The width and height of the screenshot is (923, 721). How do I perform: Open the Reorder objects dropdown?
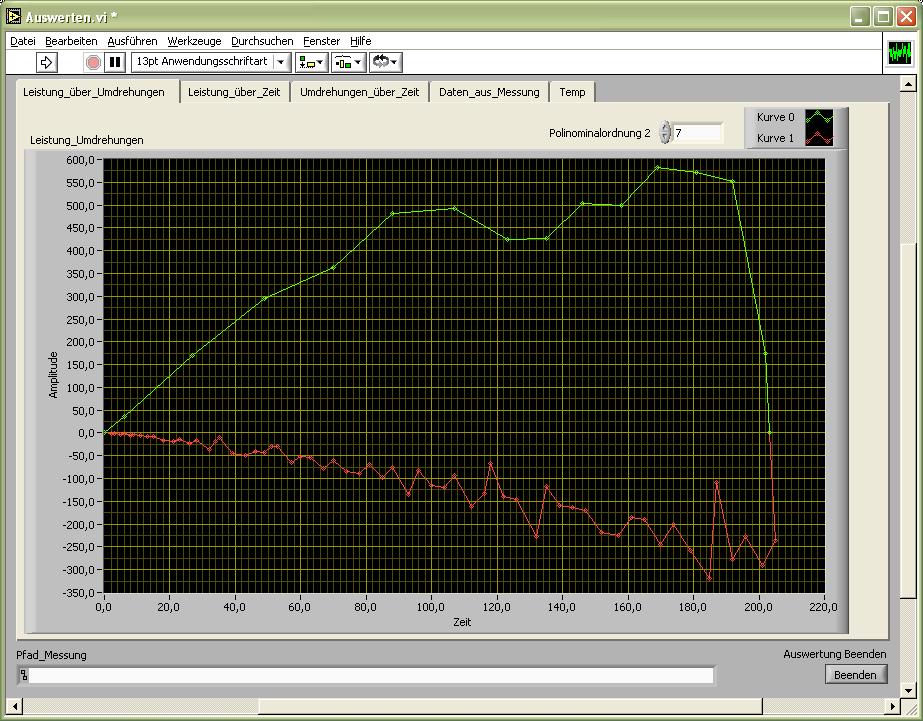coord(385,62)
